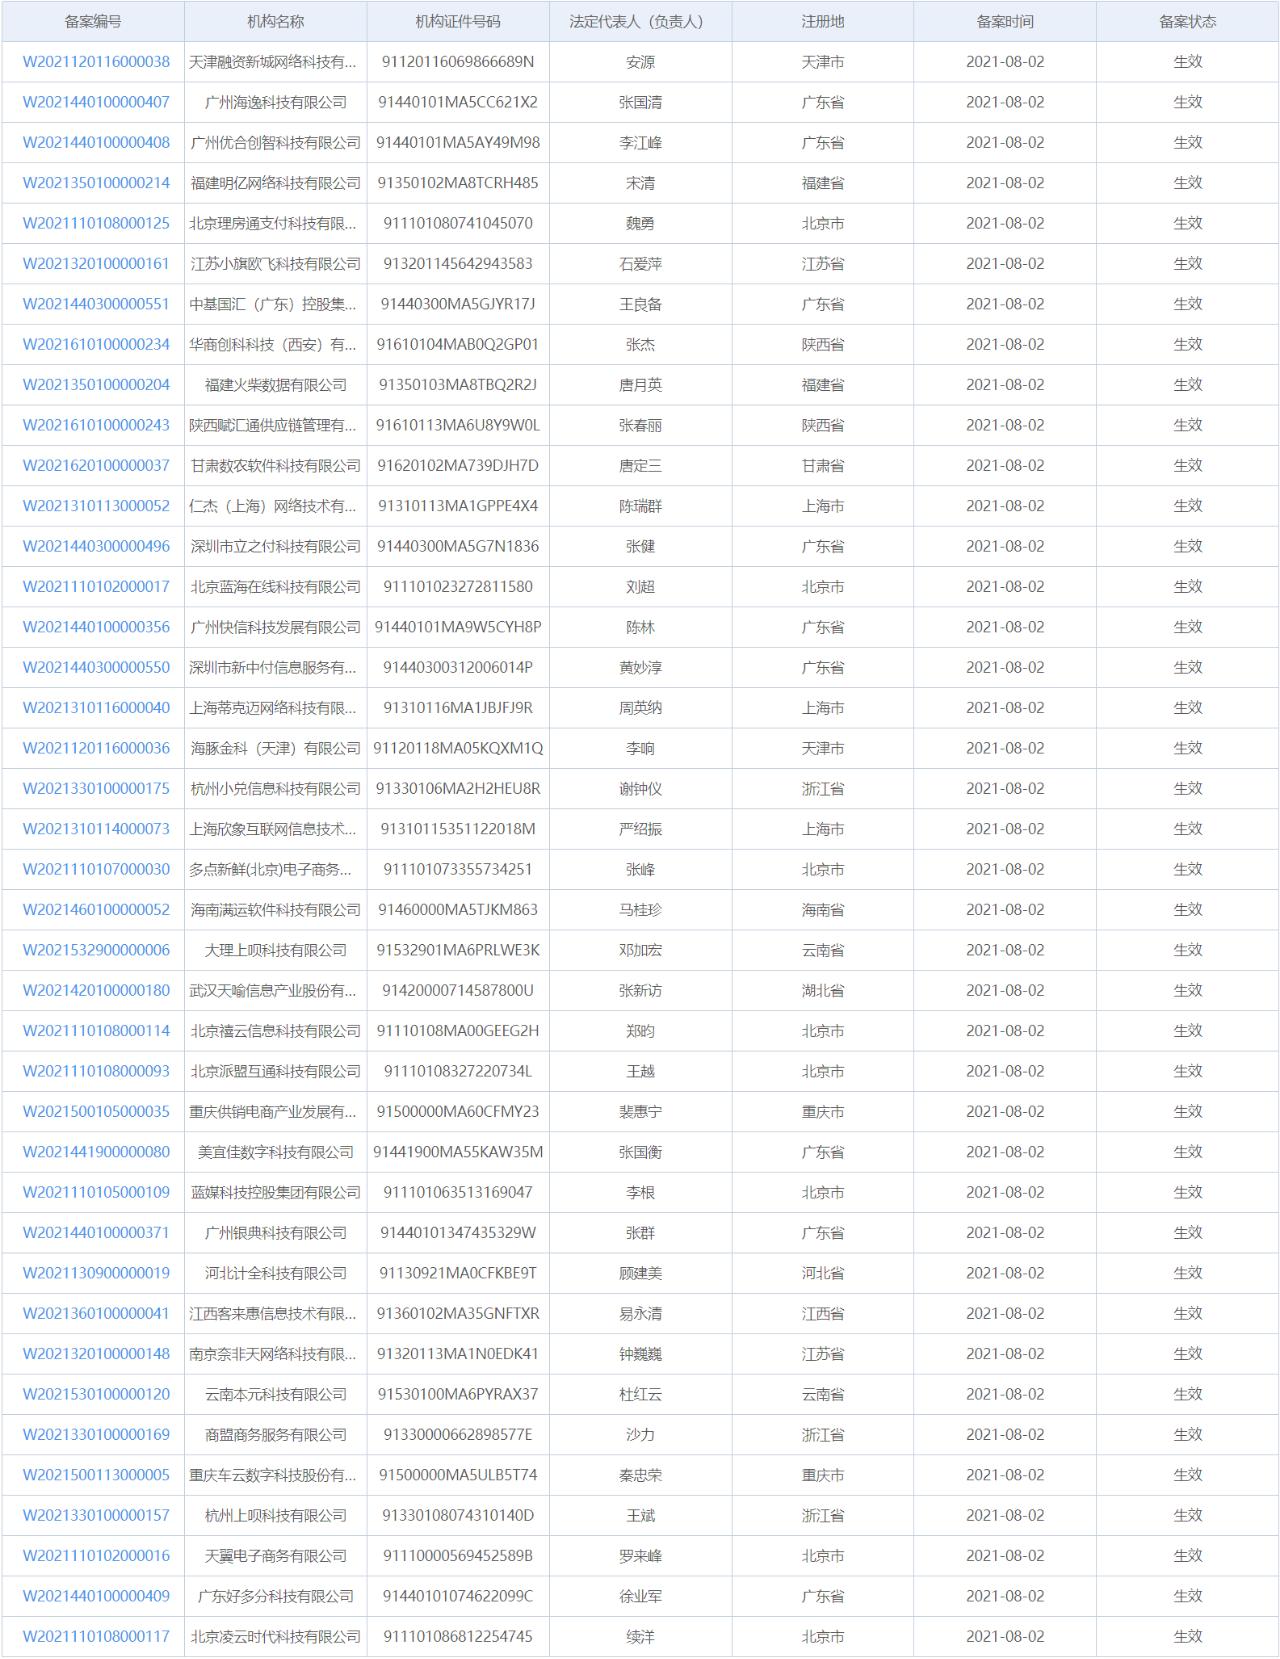Open record W2021350100000214 link
Image resolution: width=1280 pixels, height=1659 pixels.
click(x=96, y=183)
